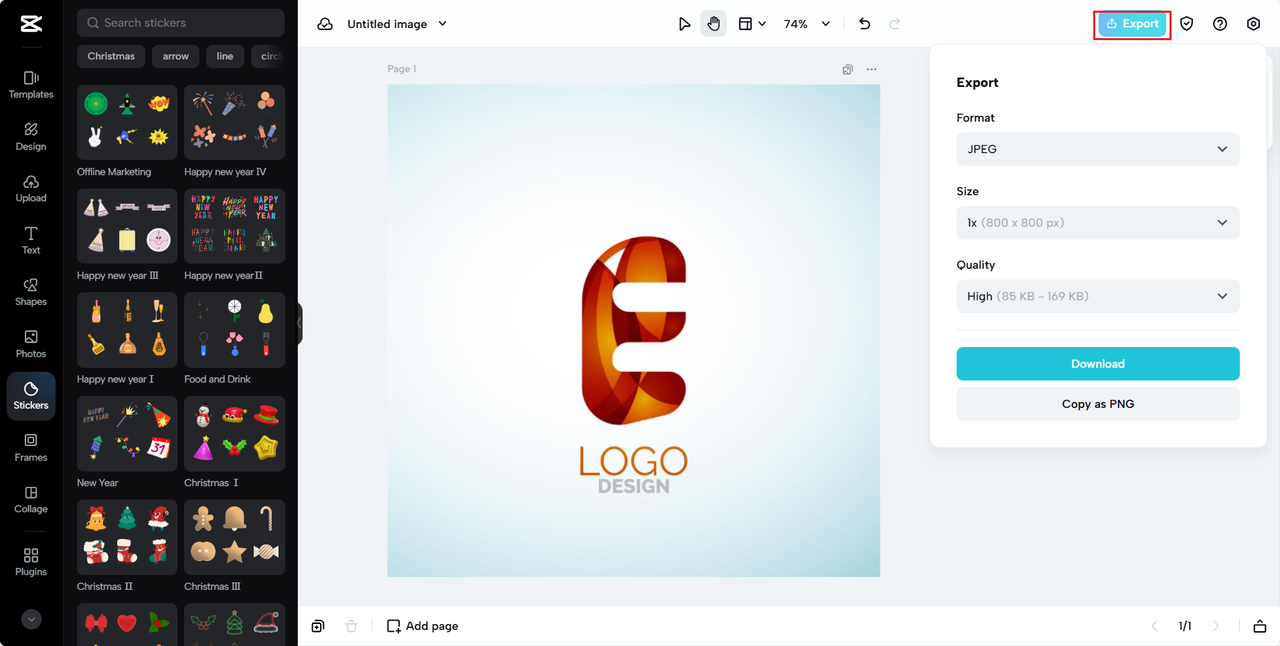The width and height of the screenshot is (1280, 646).
Task: Click the Export button
Action: pyautogui.click(x=1132, y=24)
